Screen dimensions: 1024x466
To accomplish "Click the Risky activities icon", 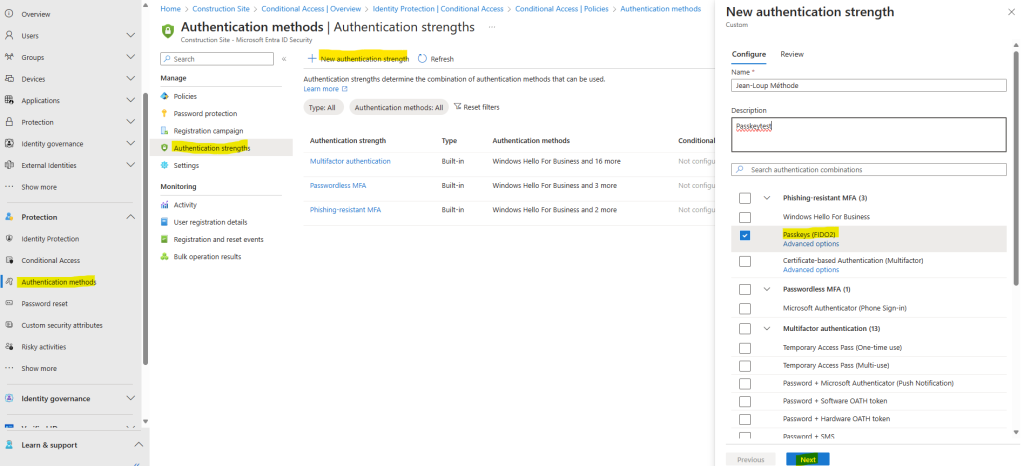I will click(9, 347).
